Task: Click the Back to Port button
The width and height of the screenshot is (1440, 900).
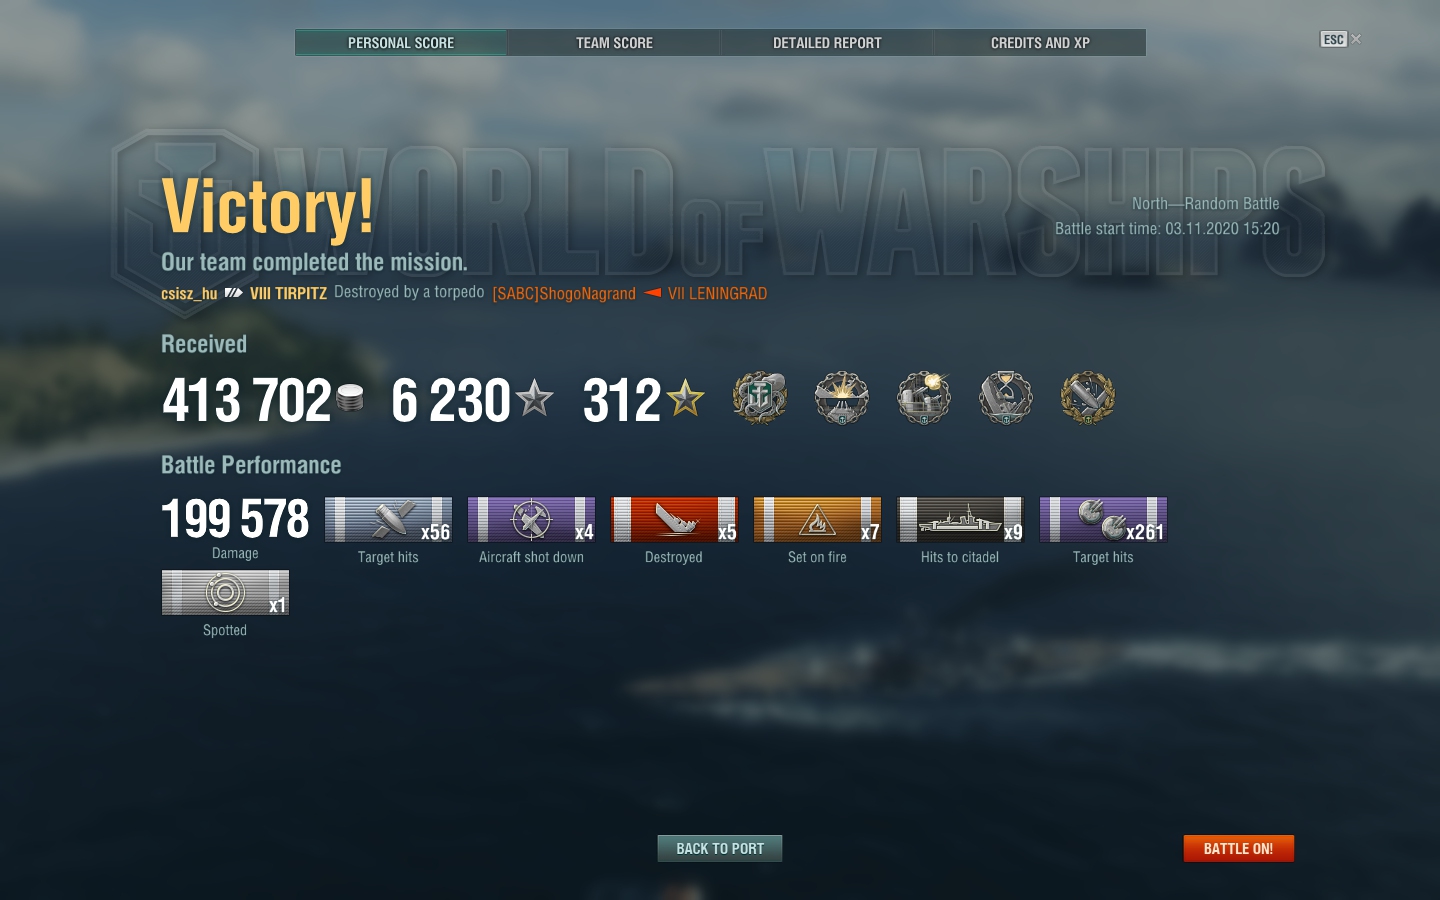Action: pyautogui.click(x=720, y=848)
